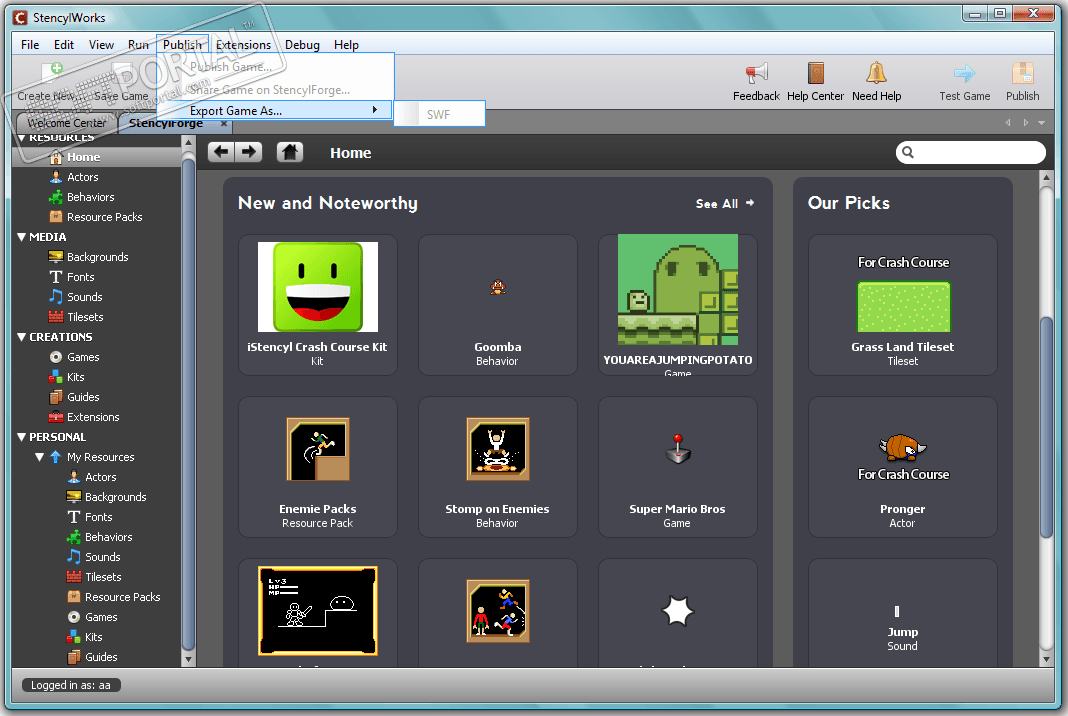Image resolution: width=1068 pixels, height=716 pixels.
Task: Open Backgrounds under My Resources
Action: 115,497
